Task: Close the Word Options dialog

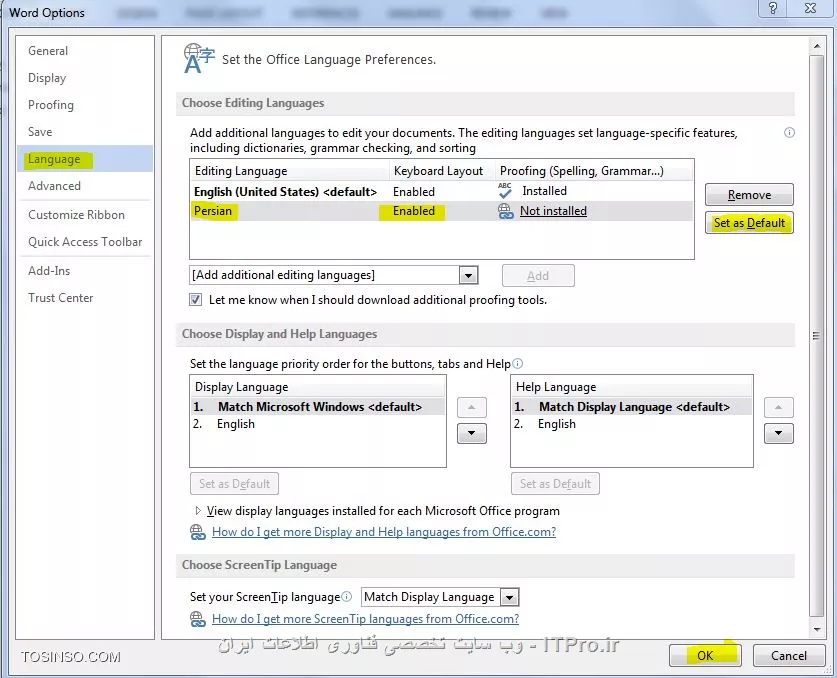Action: 810,8
